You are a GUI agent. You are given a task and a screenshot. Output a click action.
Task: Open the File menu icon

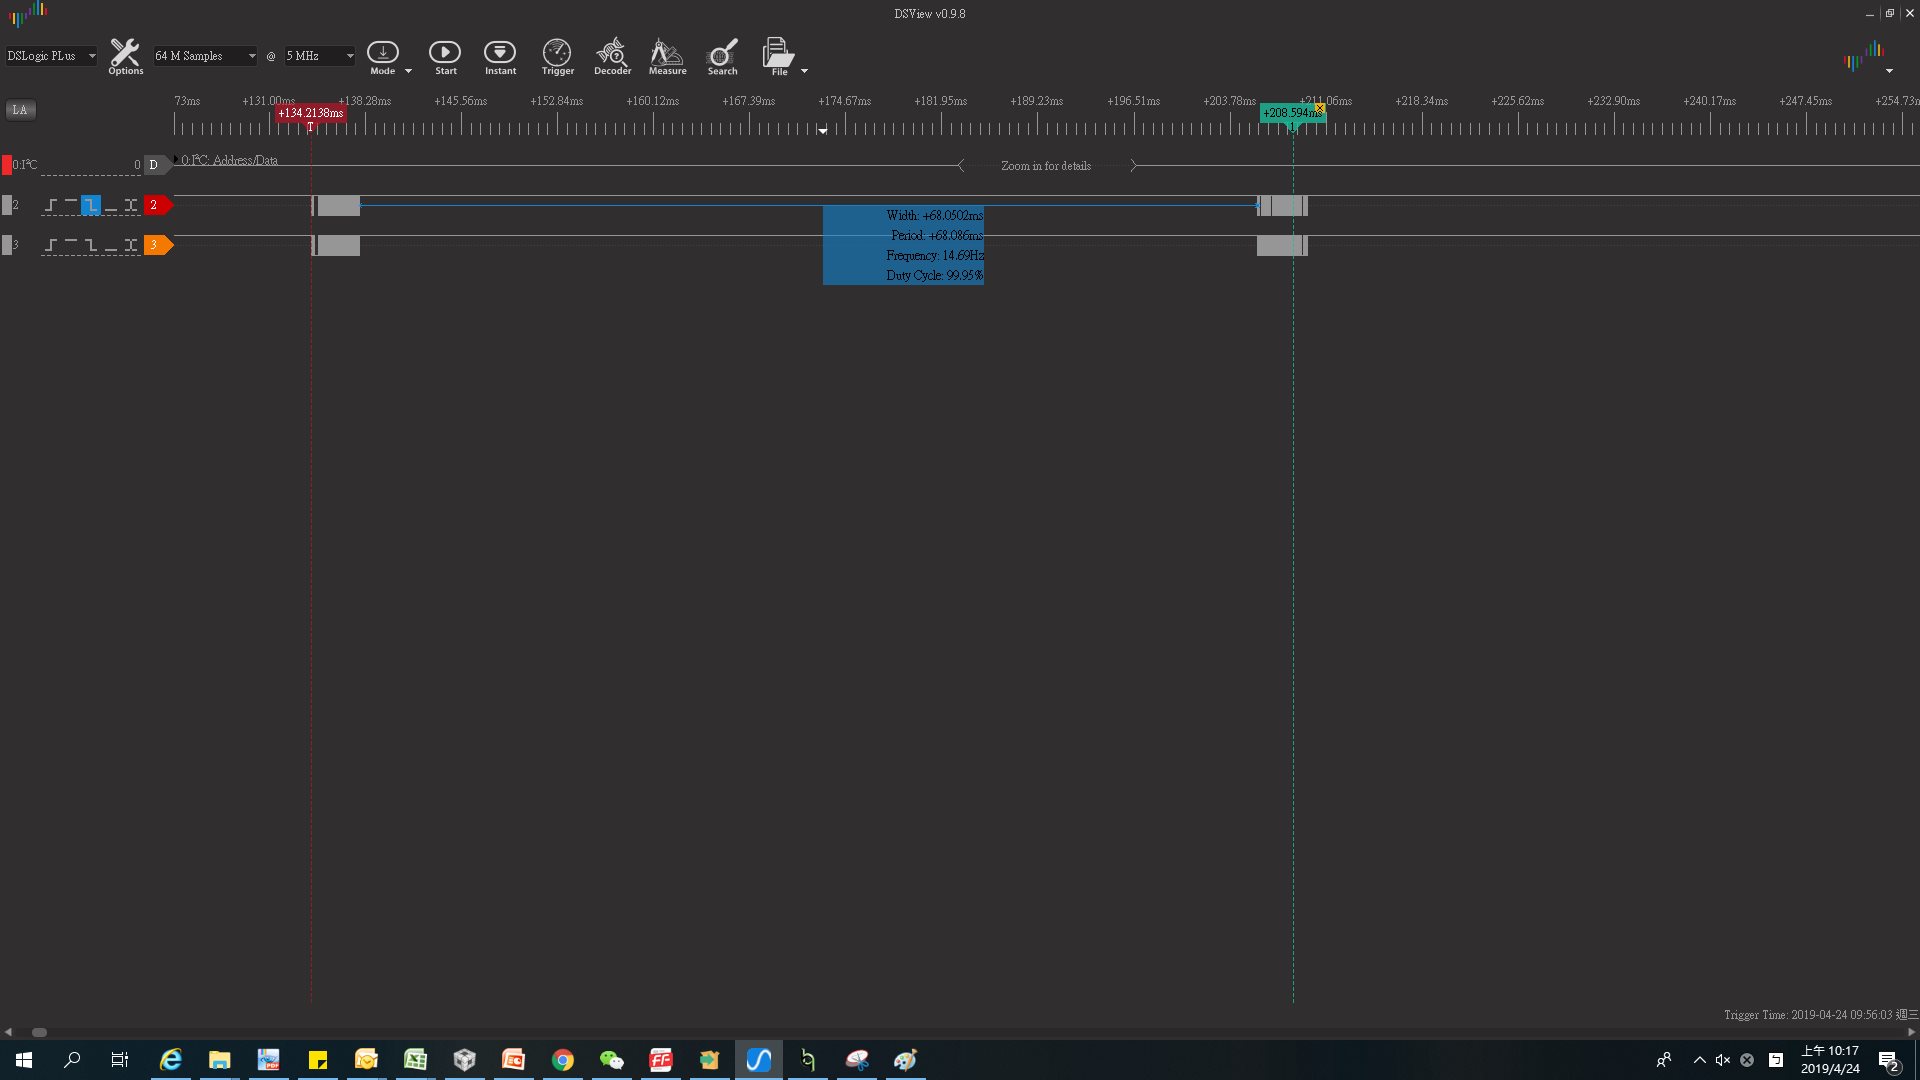[778, 55]
